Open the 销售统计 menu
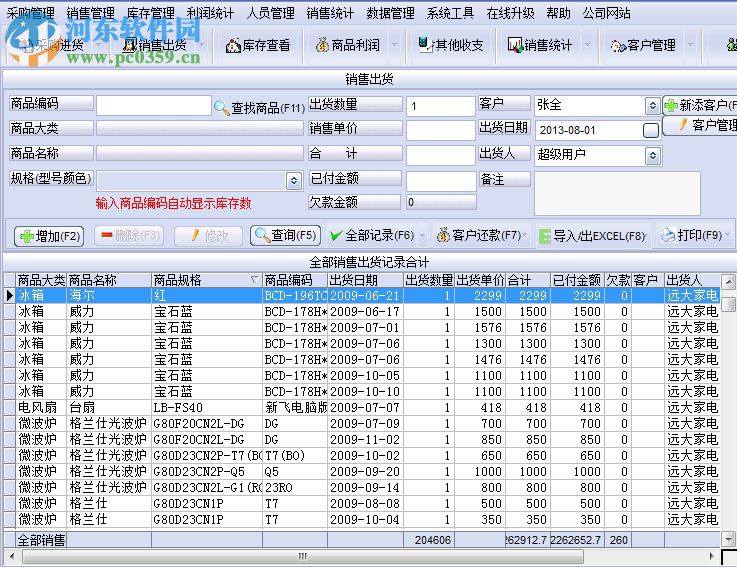Screen dimensions: 737x567 pos(330,13)
